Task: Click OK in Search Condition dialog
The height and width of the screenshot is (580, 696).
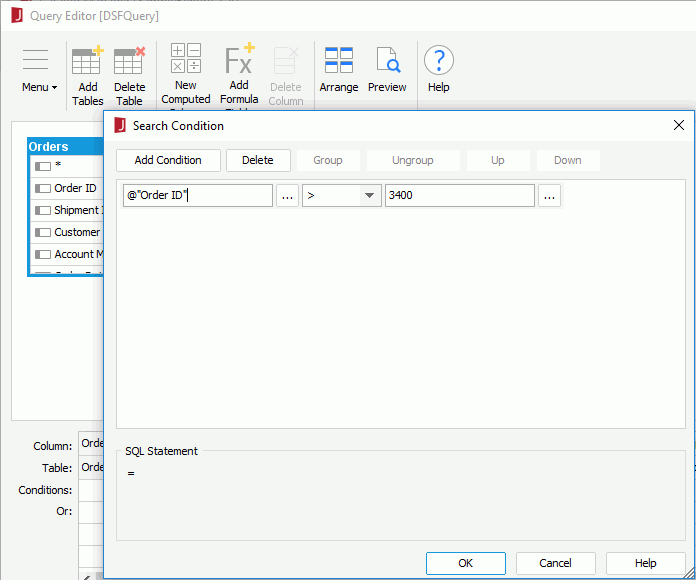Action: pyautogui.click(x=466, y=563)
